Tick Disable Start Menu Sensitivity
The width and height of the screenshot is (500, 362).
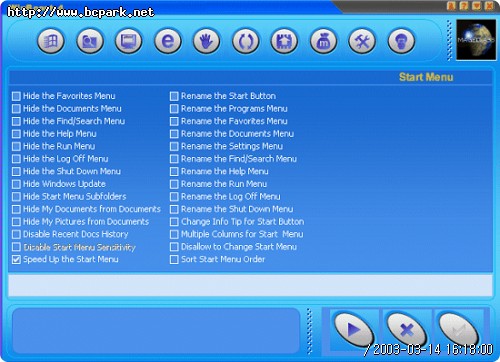16,247
